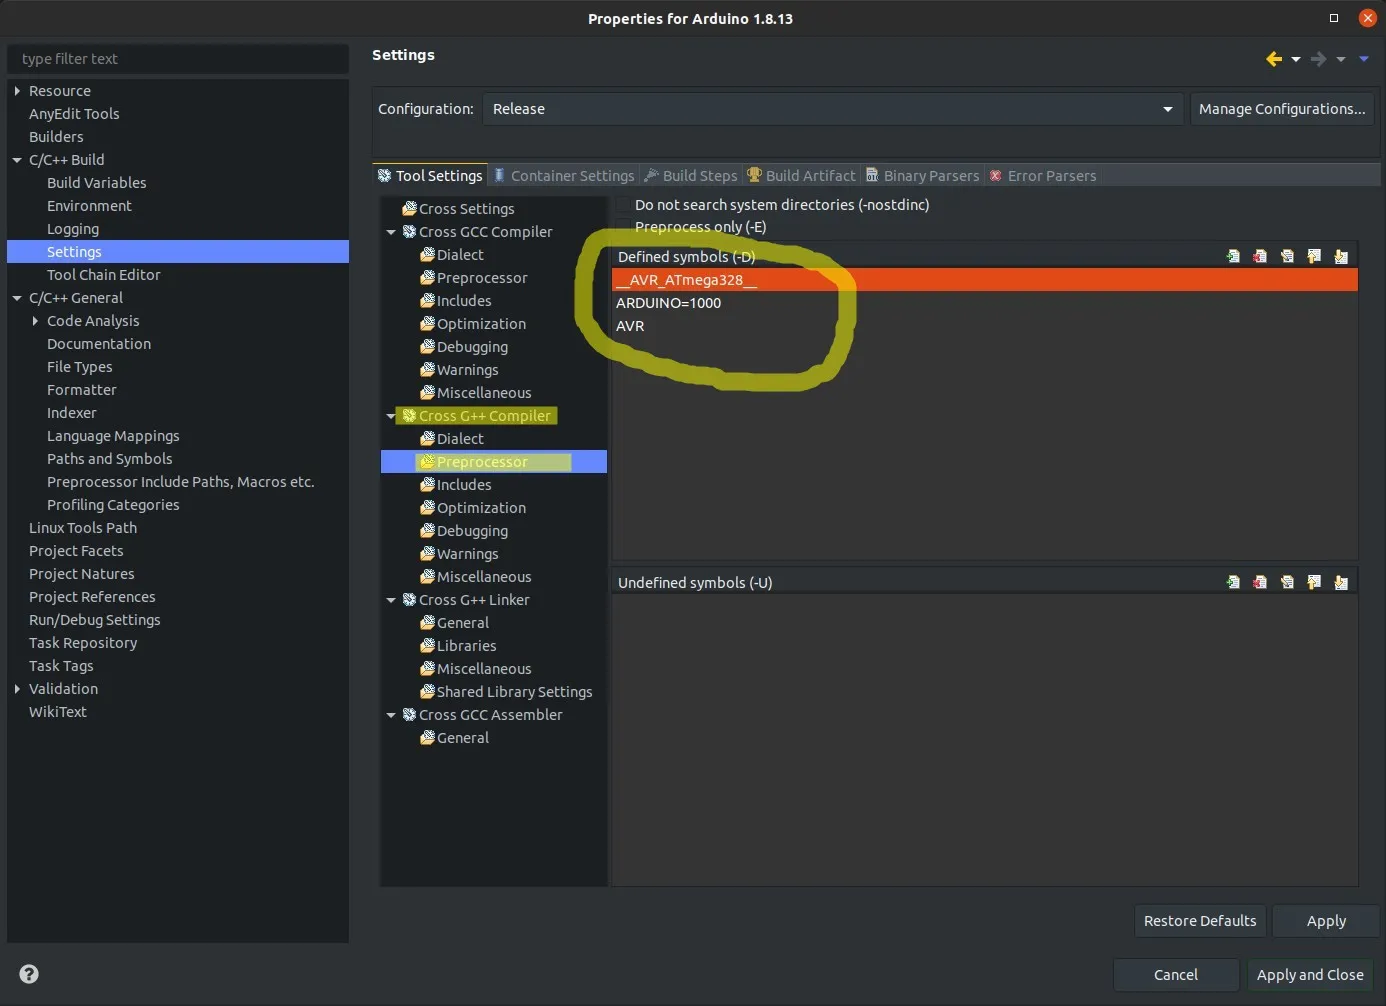Select the ARDUINO=1000 symbol entry
Viewport: 1386px width, 1006px height.
985,303
